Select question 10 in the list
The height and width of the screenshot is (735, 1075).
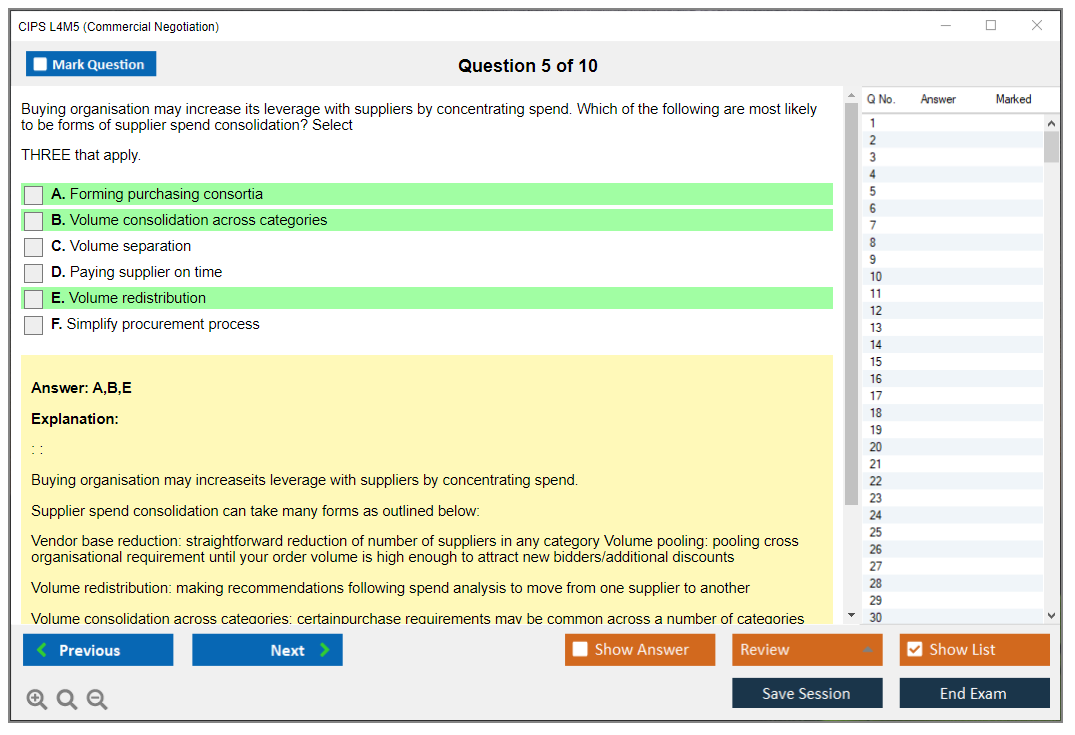(876, 277)
